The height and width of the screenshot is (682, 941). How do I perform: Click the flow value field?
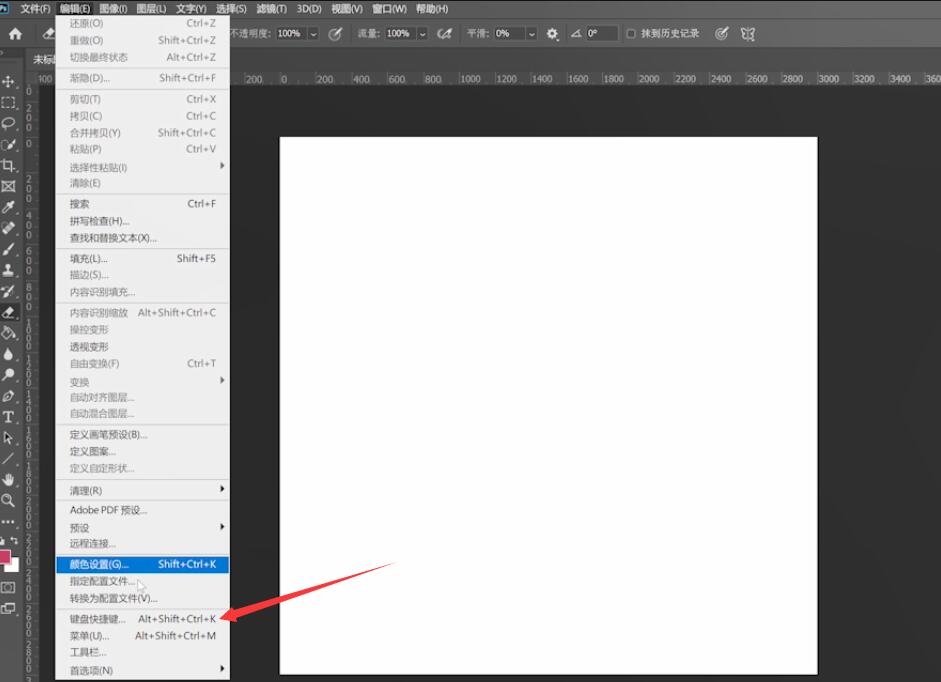click(400, 34)
